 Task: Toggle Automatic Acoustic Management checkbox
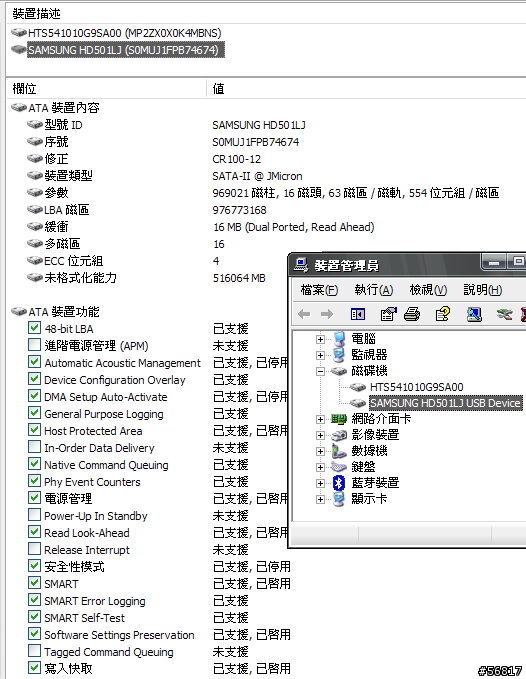tap(34, 362)
